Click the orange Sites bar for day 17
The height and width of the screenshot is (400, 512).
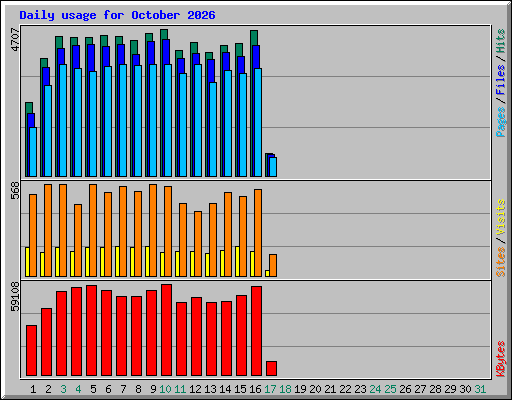tap(273, 265)
